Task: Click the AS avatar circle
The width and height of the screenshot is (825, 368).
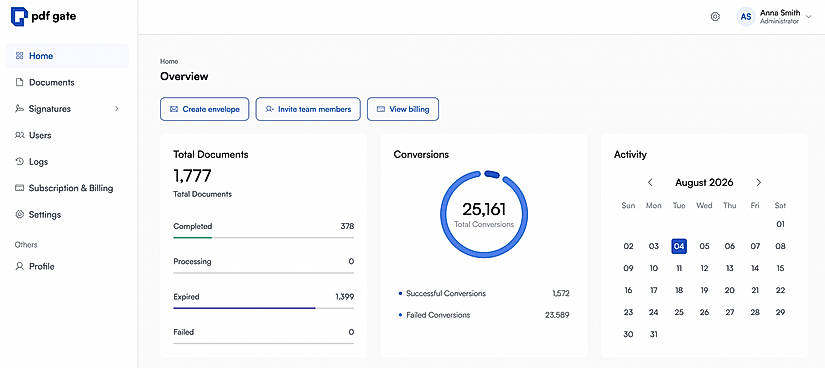Action: [746, 17]
